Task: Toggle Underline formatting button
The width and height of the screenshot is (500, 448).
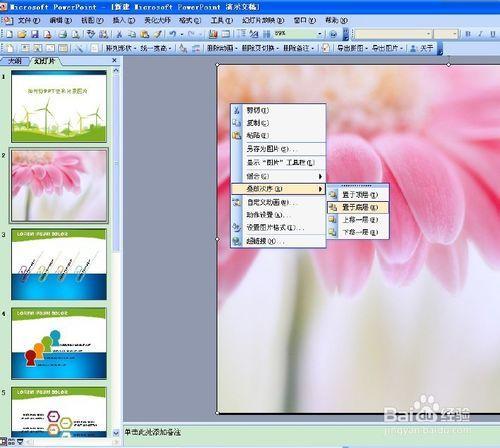Action: 493,34
